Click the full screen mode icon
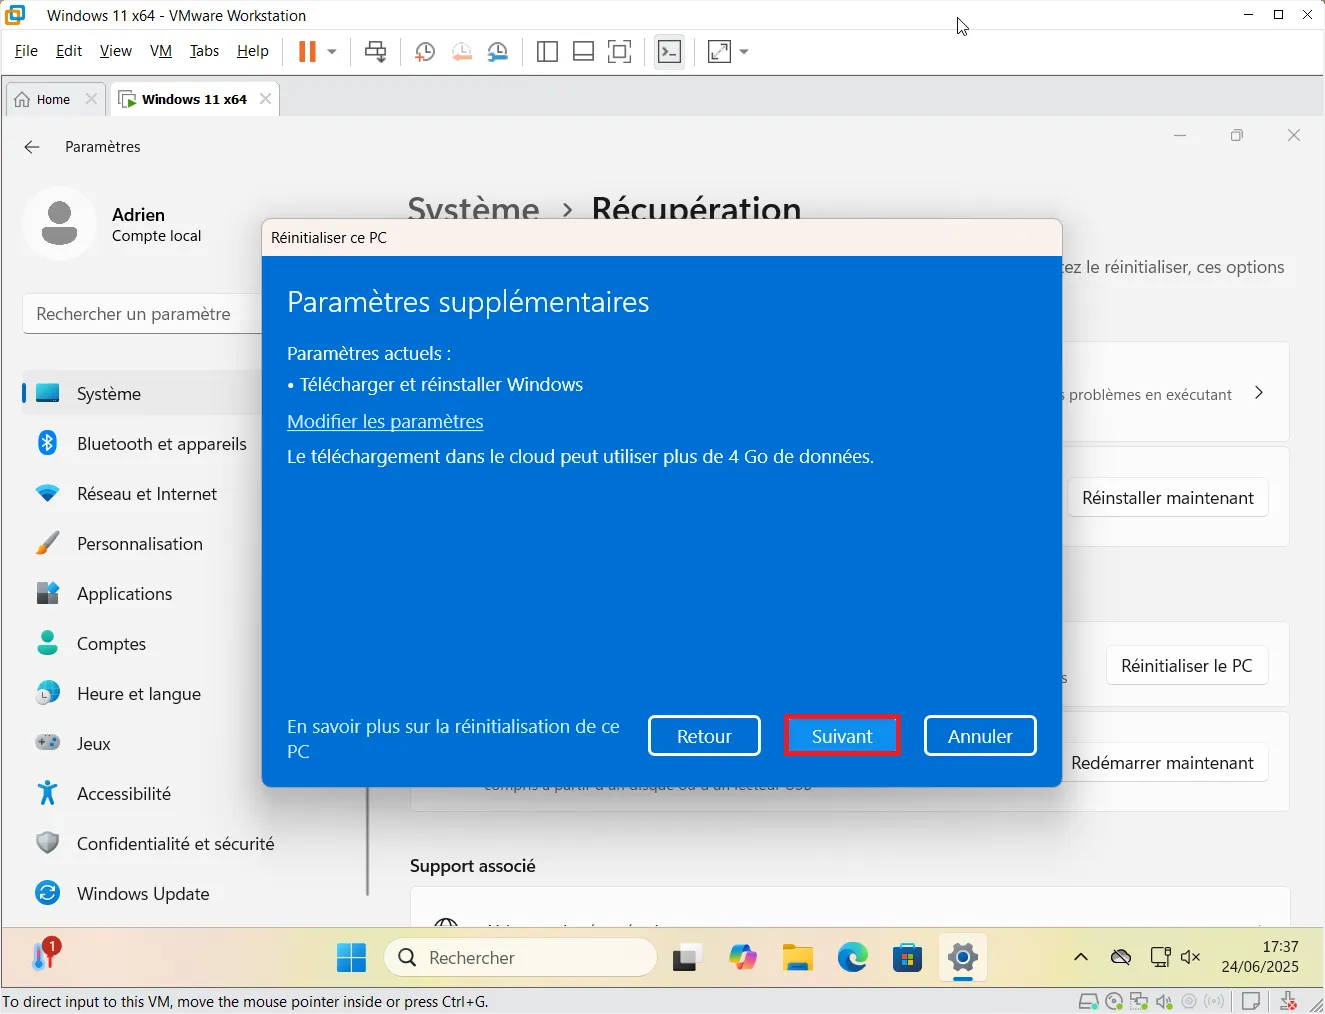 pyautogui.click(x=620, y=52)
